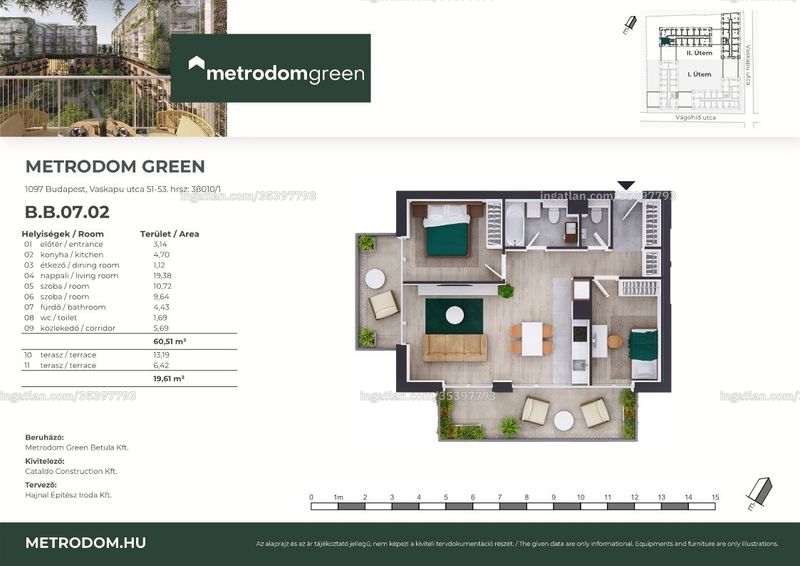800x566 pixels.
Task: Click the dining table with four chairs
Action: coord(532,339)
